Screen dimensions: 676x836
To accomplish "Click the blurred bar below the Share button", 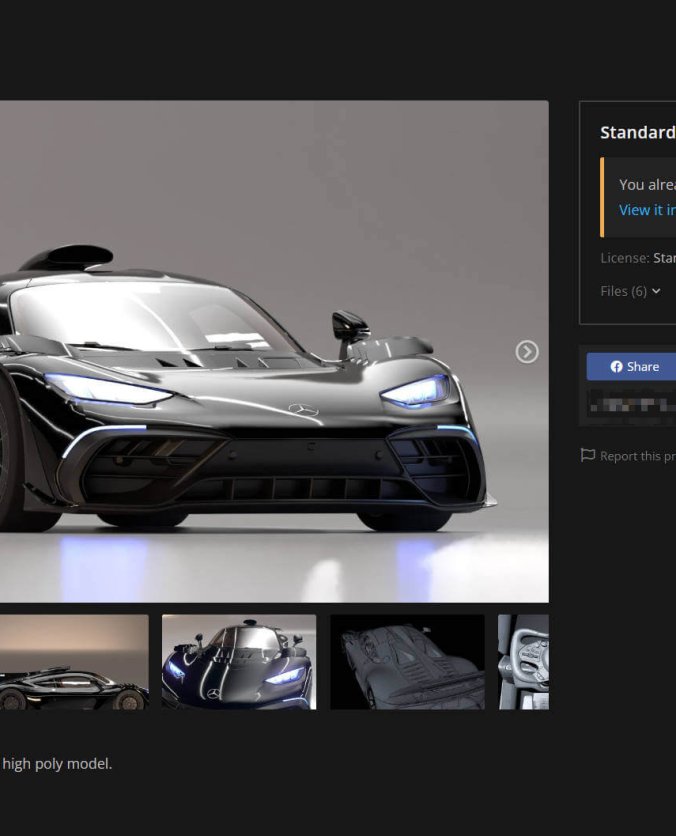I will [630, 405].
